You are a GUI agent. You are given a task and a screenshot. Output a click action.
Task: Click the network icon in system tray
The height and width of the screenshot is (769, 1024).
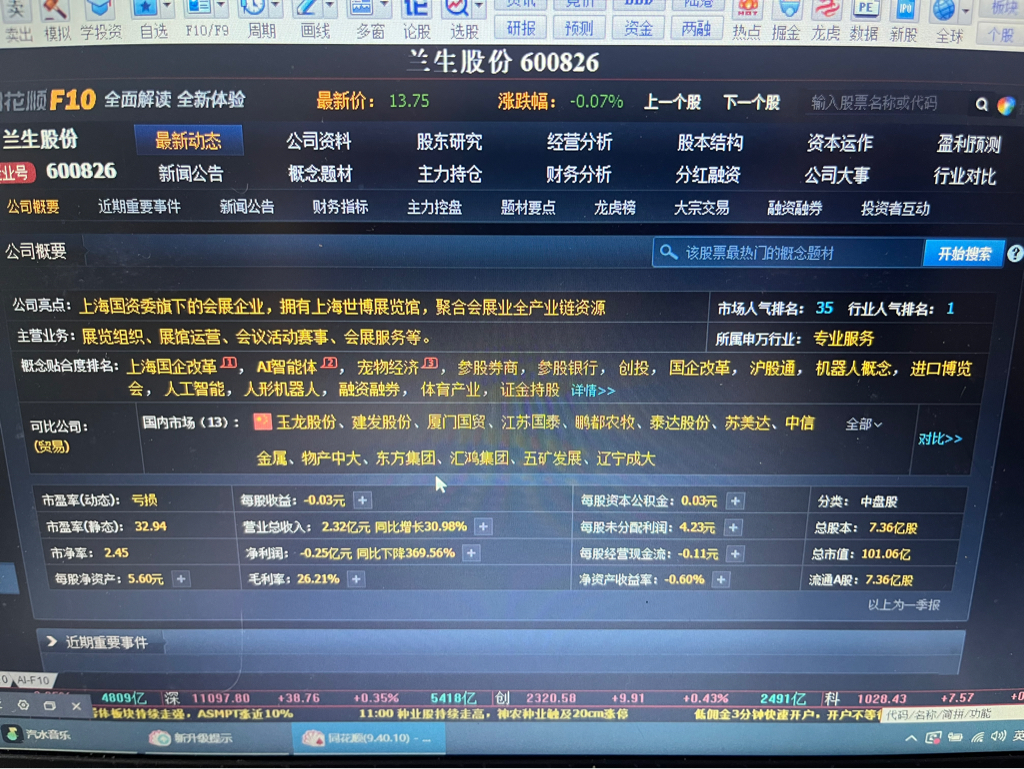[x=978, y=737]
